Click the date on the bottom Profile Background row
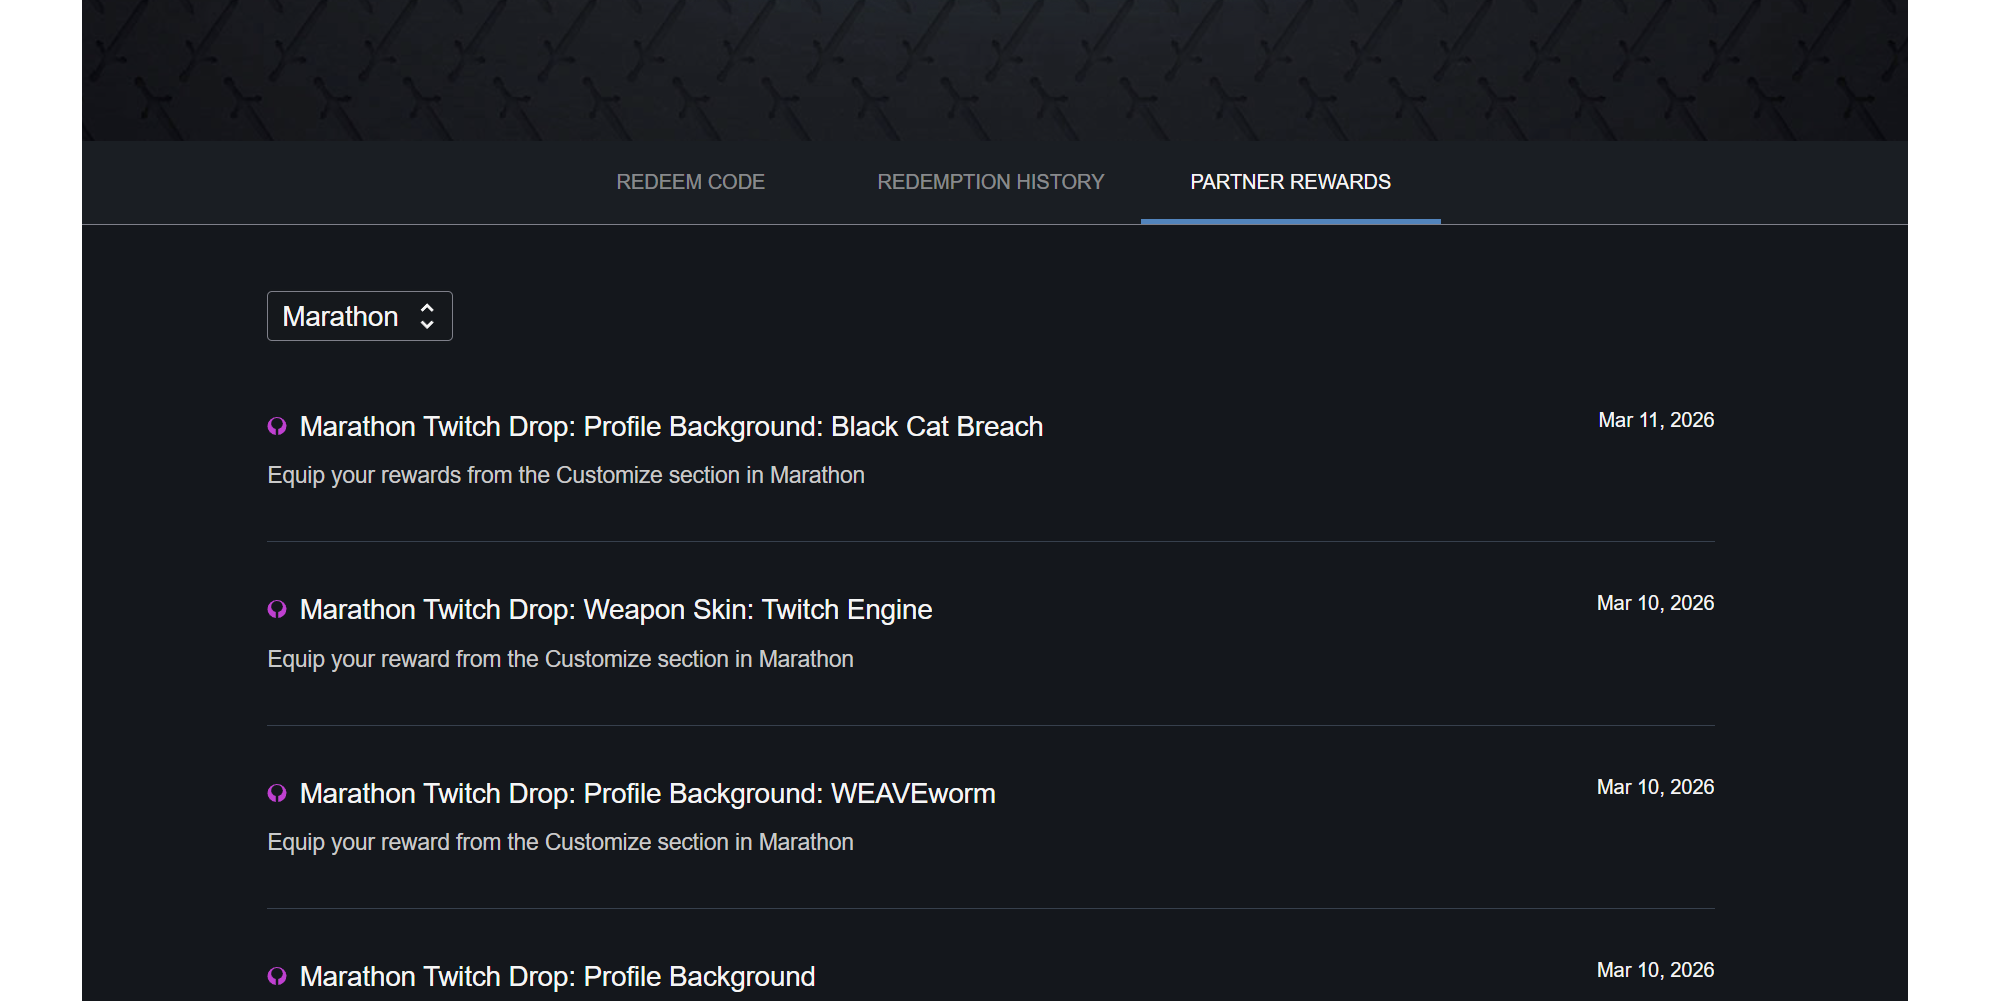This screenshot has height=1001, width=1990. (x=1654, y=970)
